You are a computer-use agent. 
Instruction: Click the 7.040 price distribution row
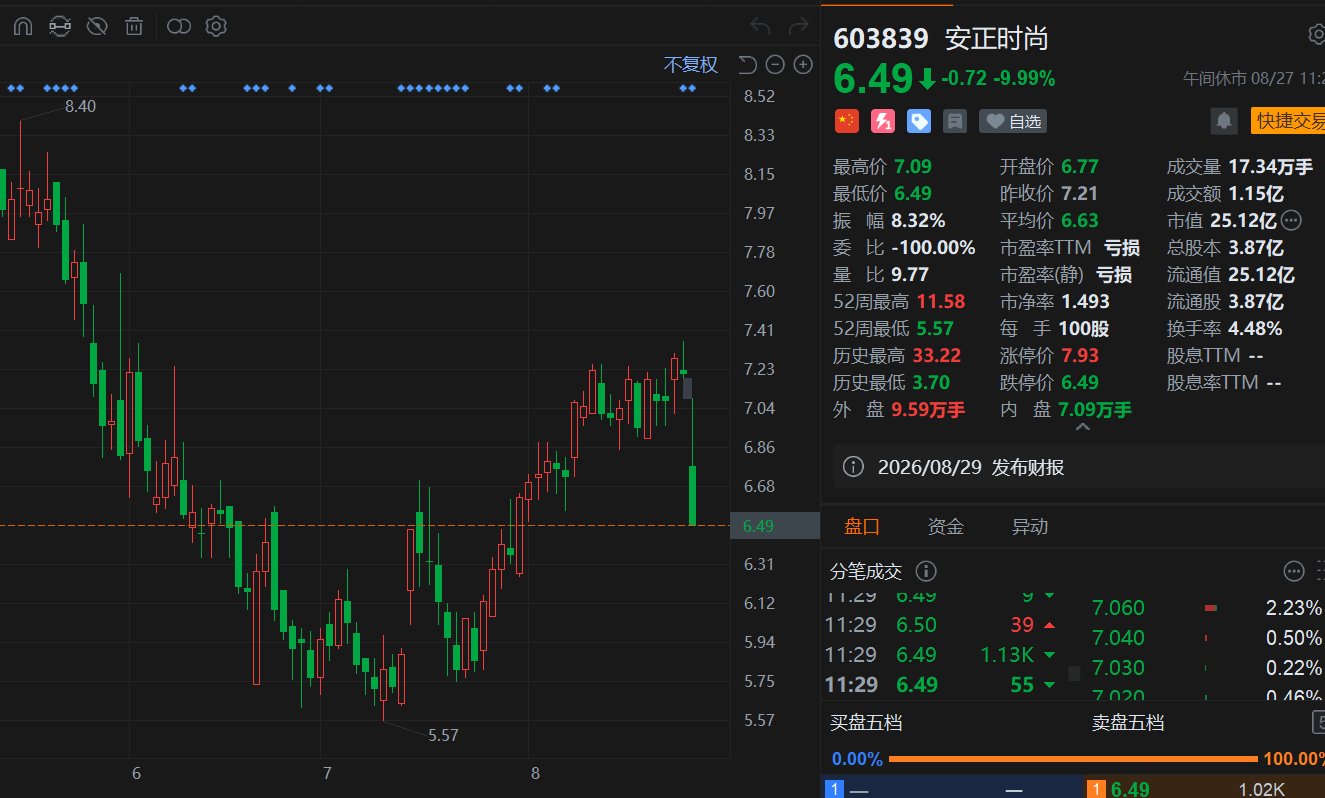(x=1207, y=638)
